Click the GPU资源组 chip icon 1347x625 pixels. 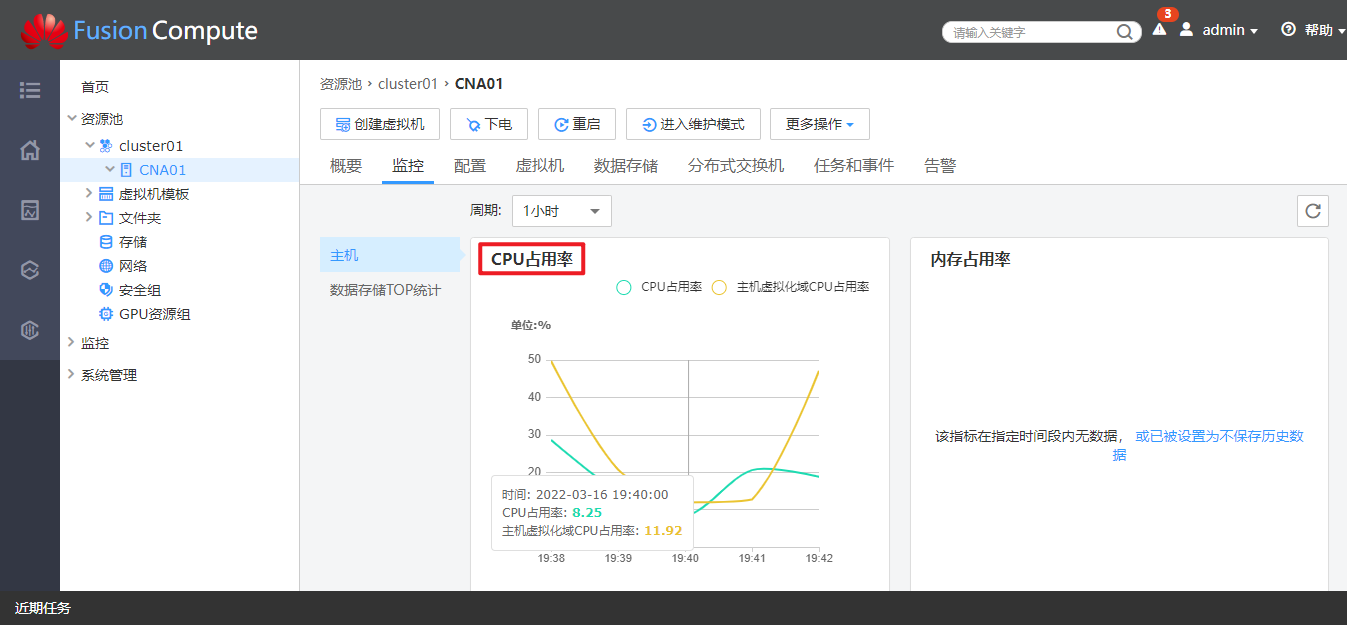click(x=106, y=314)
